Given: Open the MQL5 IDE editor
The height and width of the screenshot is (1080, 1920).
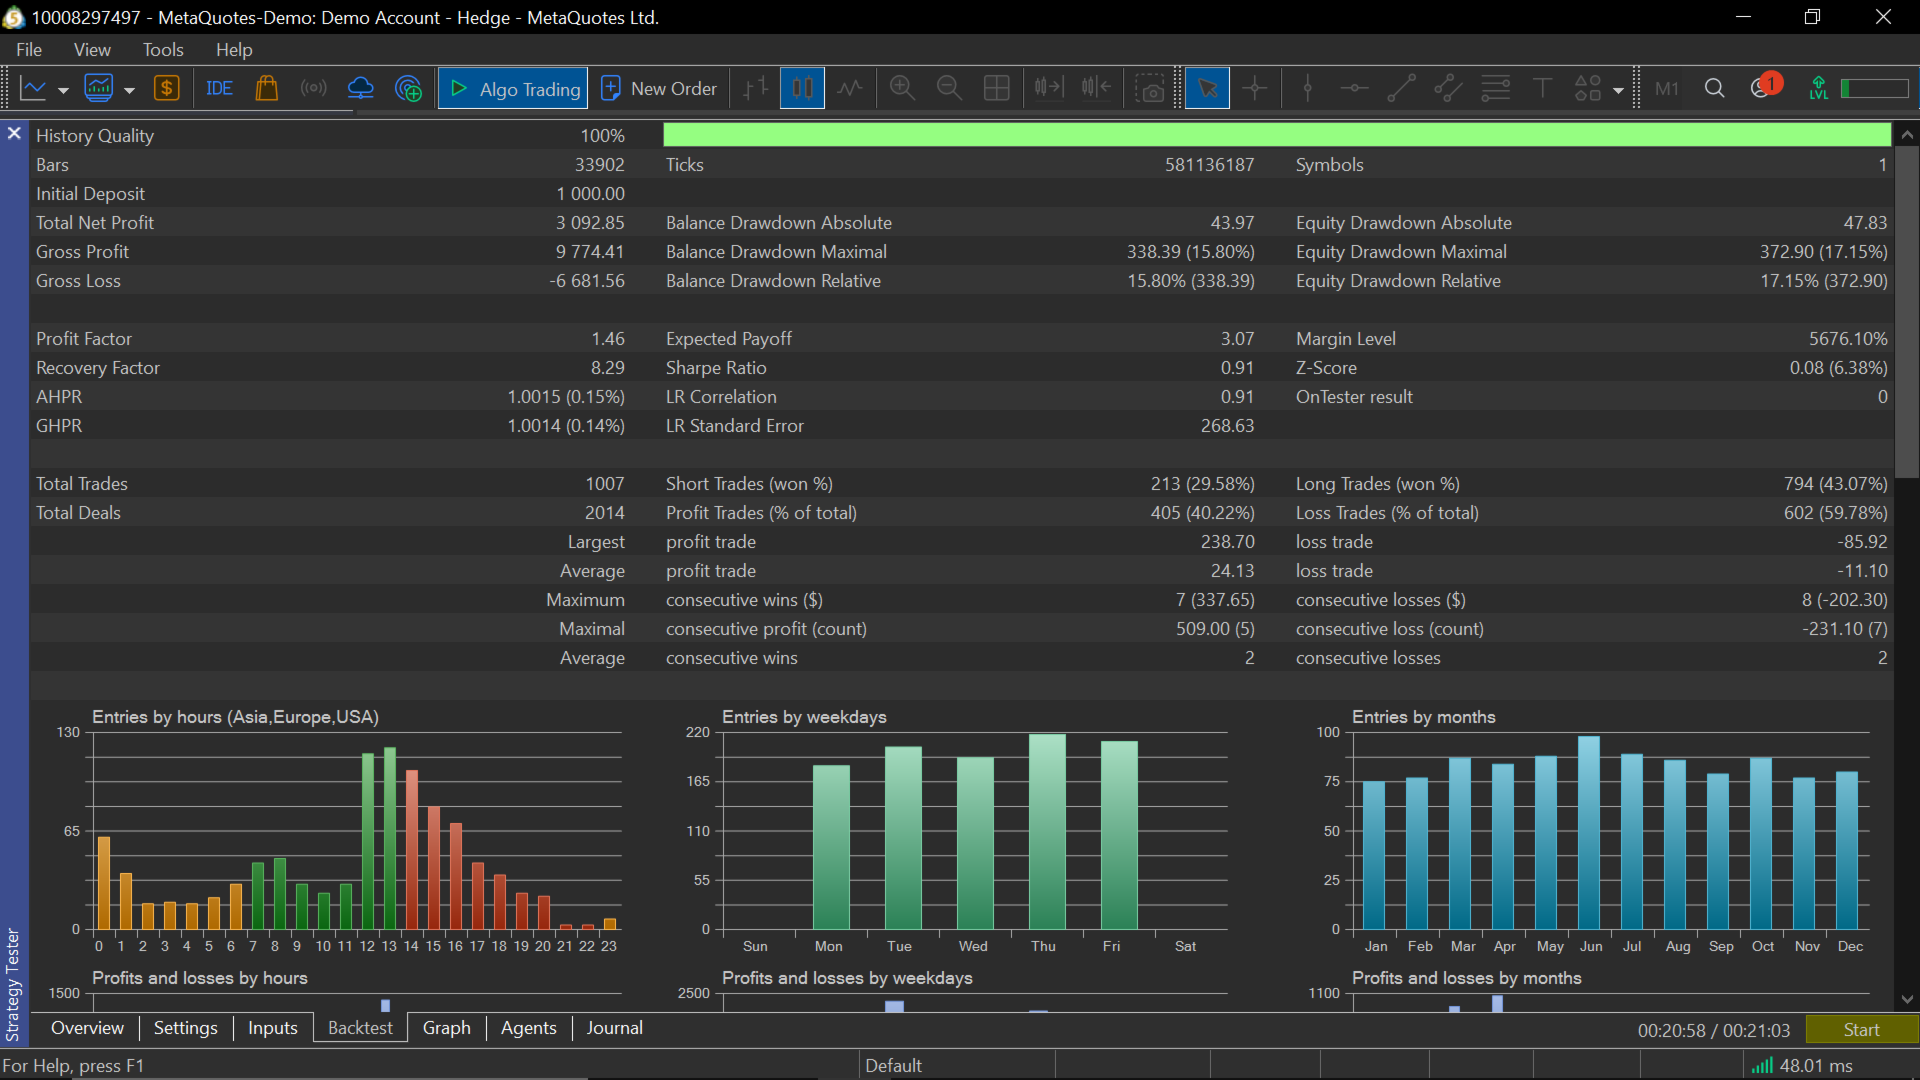Looking at the screenshot, I should [219, 89].
